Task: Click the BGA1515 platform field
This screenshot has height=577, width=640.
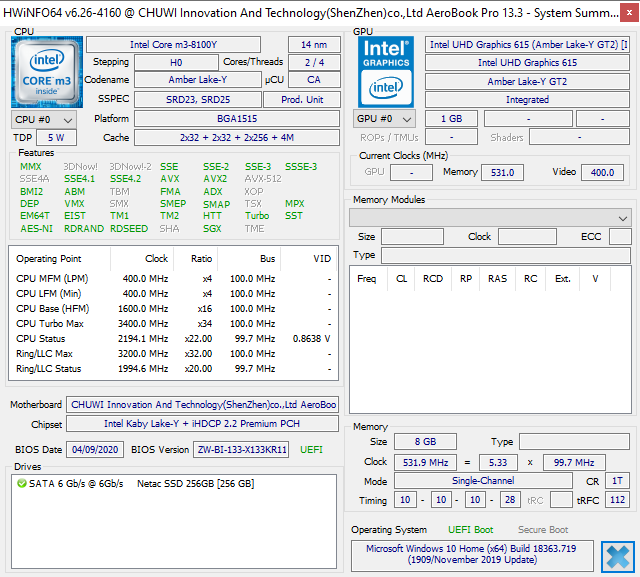Action: tap(237, 118)
